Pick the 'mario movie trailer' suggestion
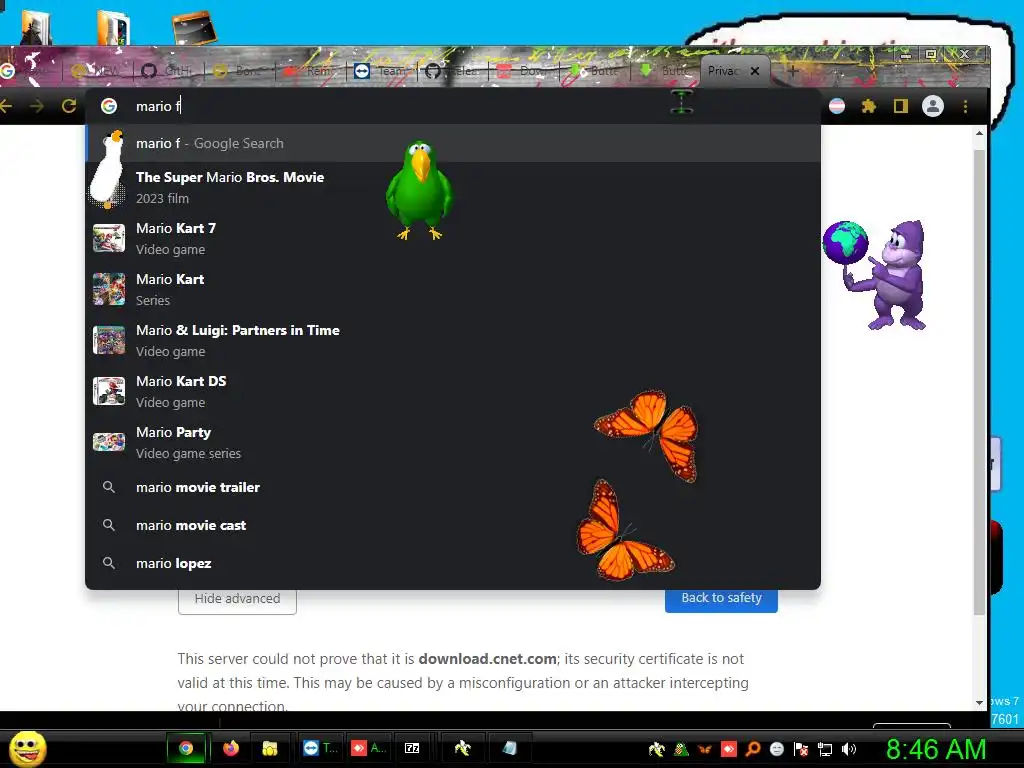This screenshot has height=768, width=1024. point(453,487)
